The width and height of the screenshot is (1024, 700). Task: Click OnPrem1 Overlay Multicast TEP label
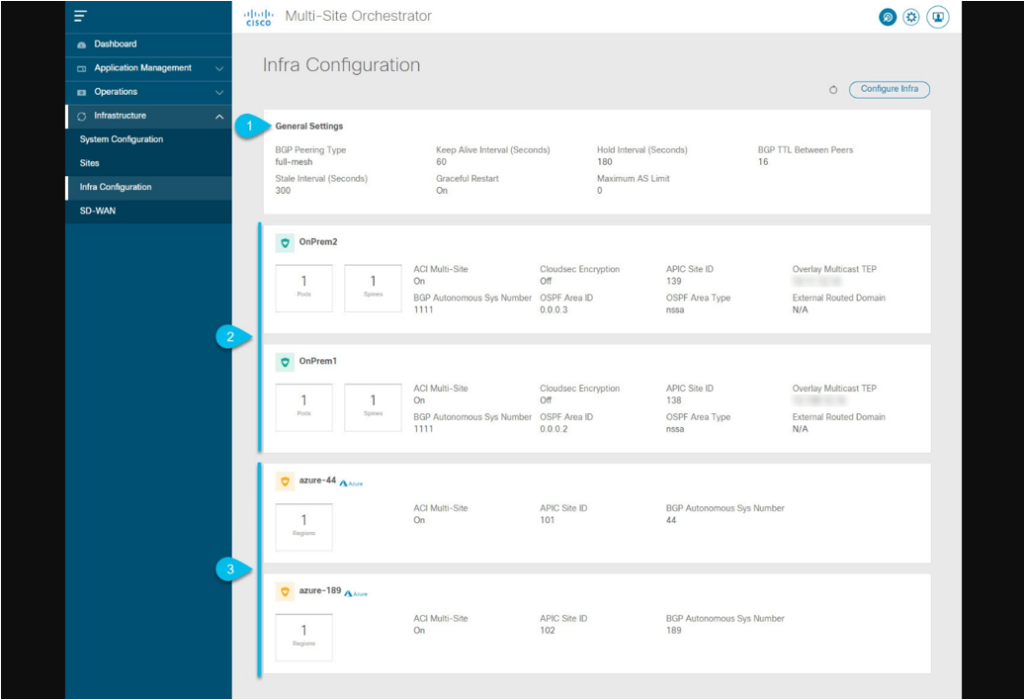(835, 389)
